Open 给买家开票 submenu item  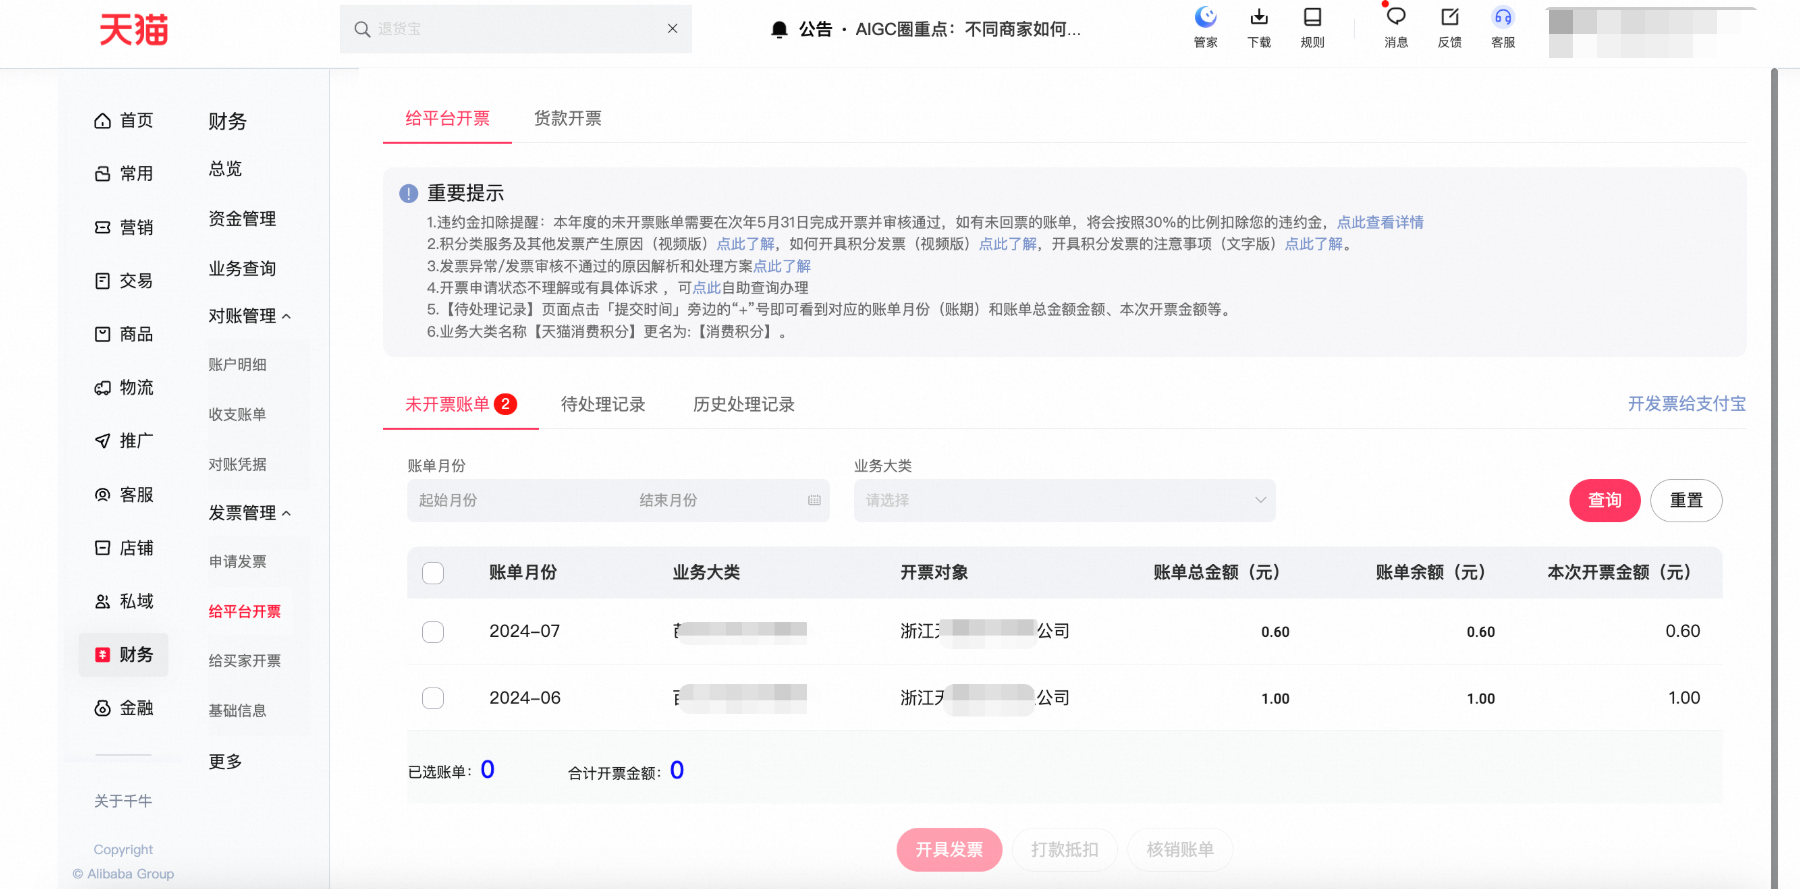click(x=244, y=661)
